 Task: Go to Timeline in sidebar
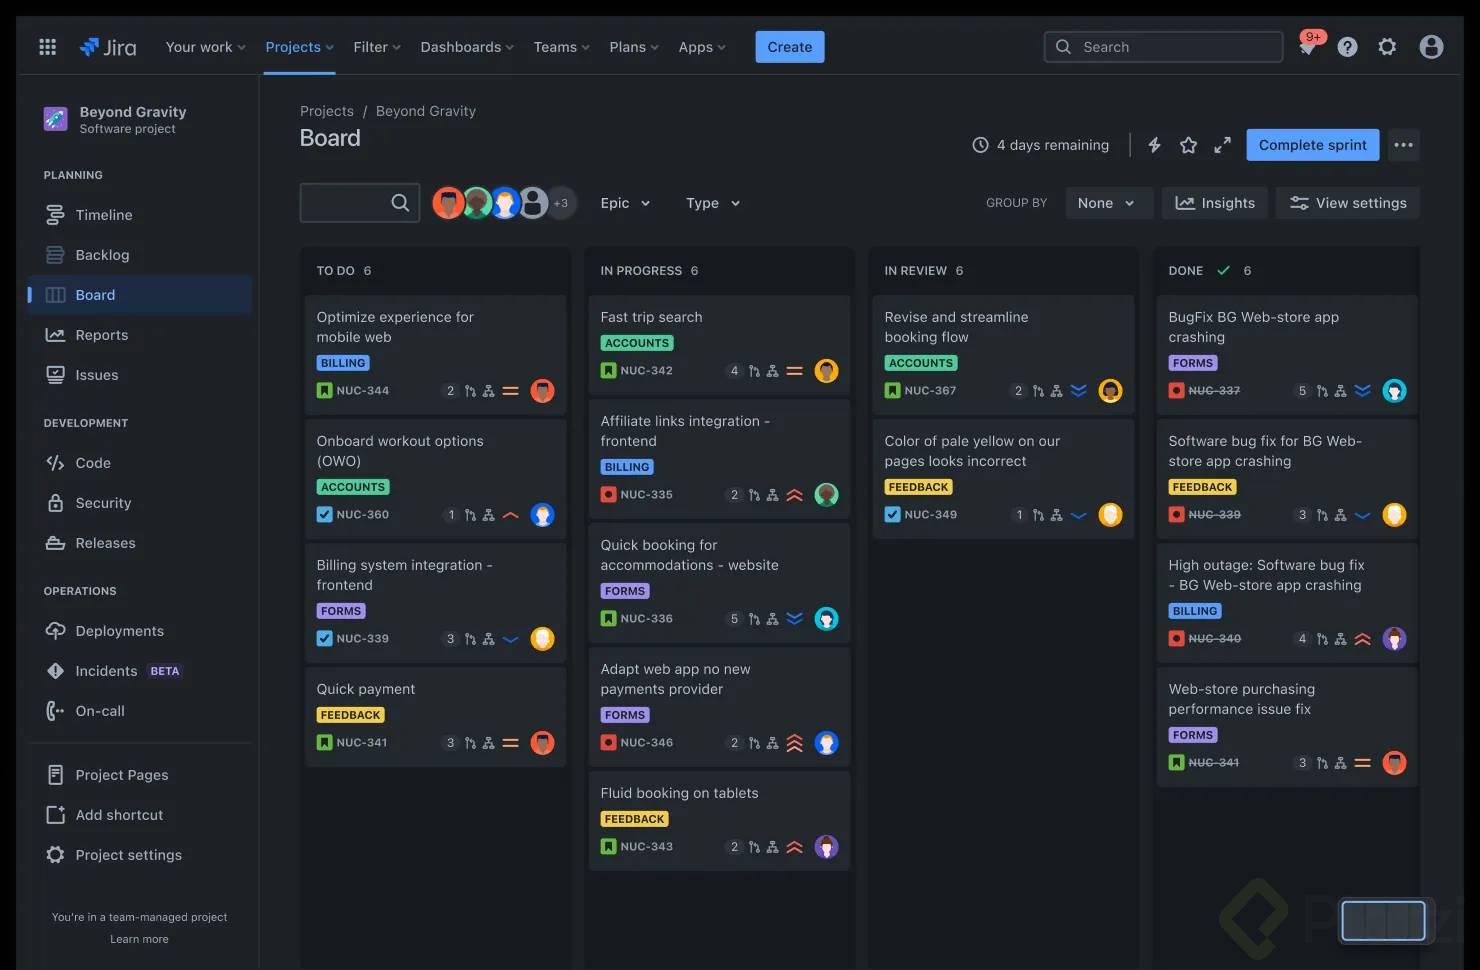(x=140, y=215)
